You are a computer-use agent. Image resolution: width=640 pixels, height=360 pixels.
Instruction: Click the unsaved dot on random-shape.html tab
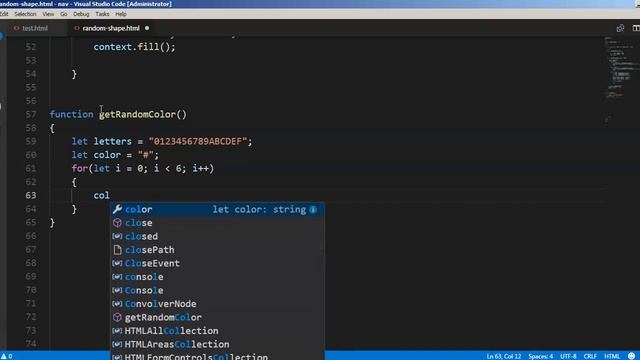[x=147, y=28]
